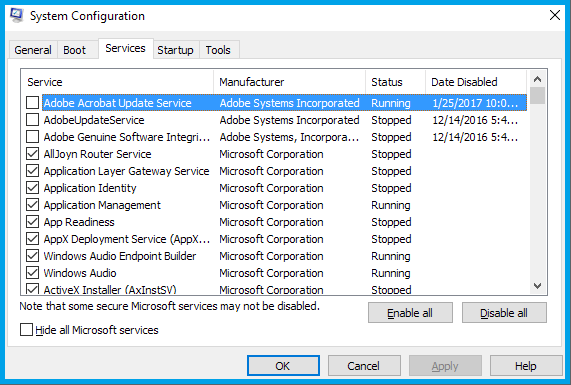
Task: Select the Services tab
Action: point(125,48)
